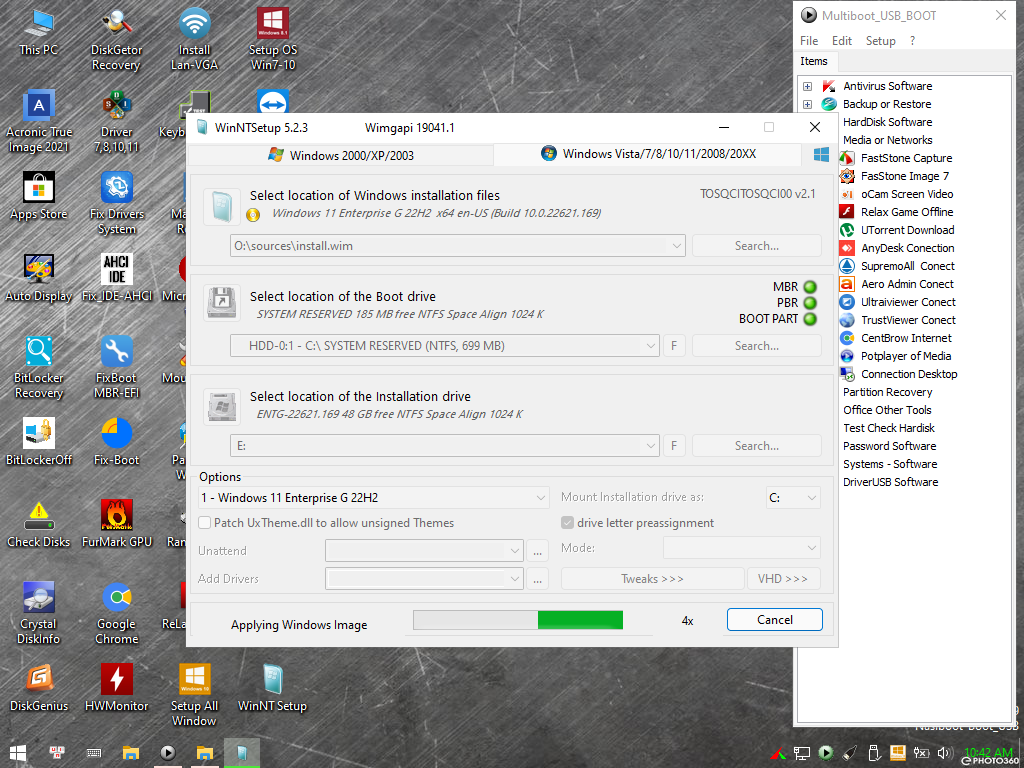Open Installation drive E: dropdown

[x=650, y=446]
